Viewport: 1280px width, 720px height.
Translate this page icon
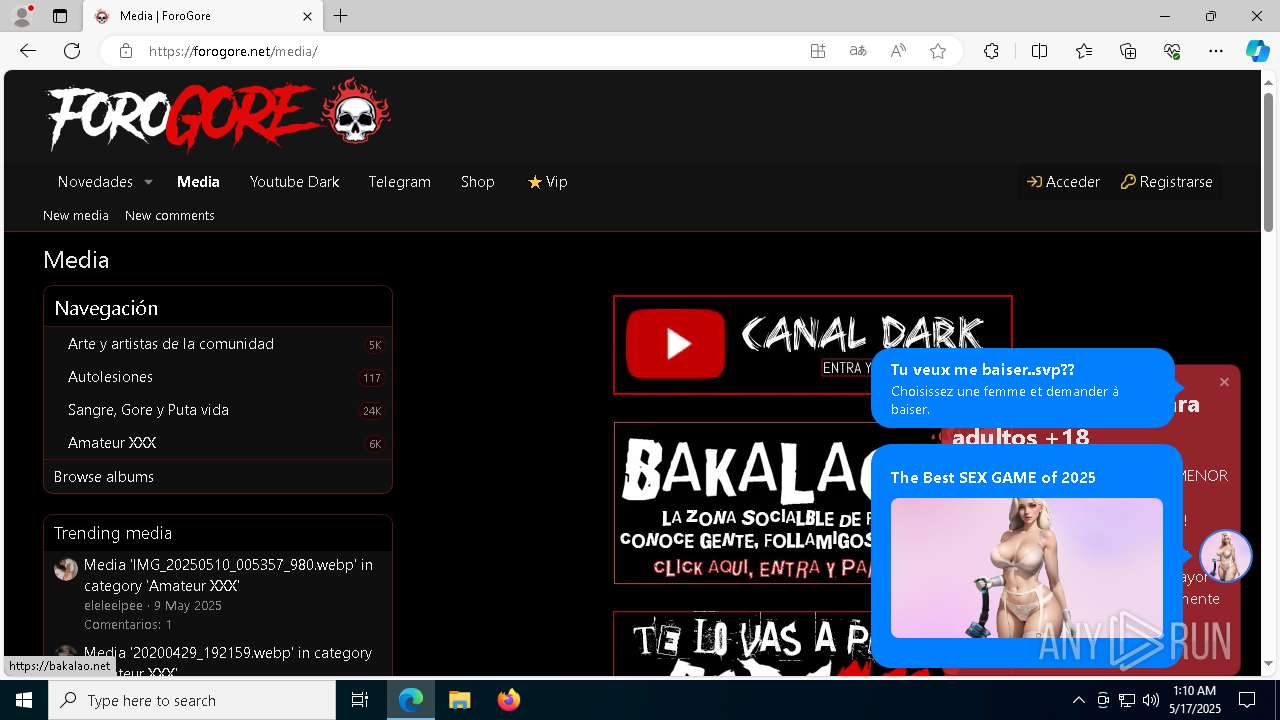858,51
